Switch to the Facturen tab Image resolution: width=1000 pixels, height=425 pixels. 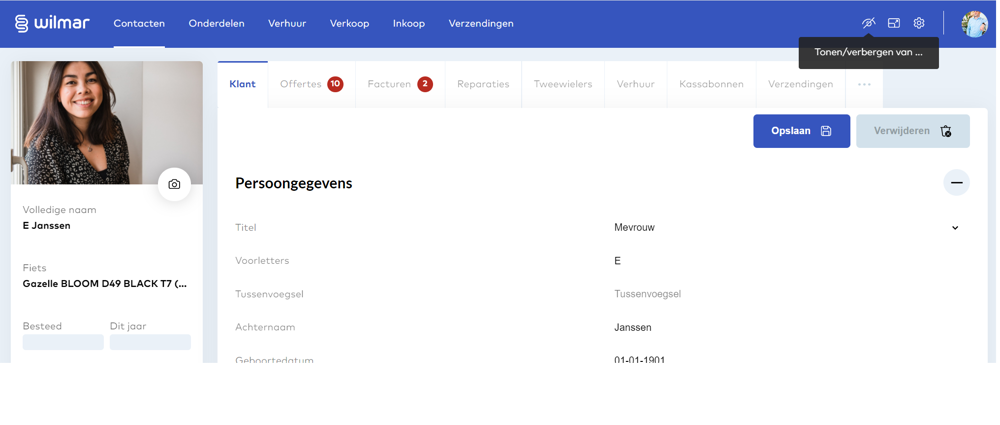(400, 84)
